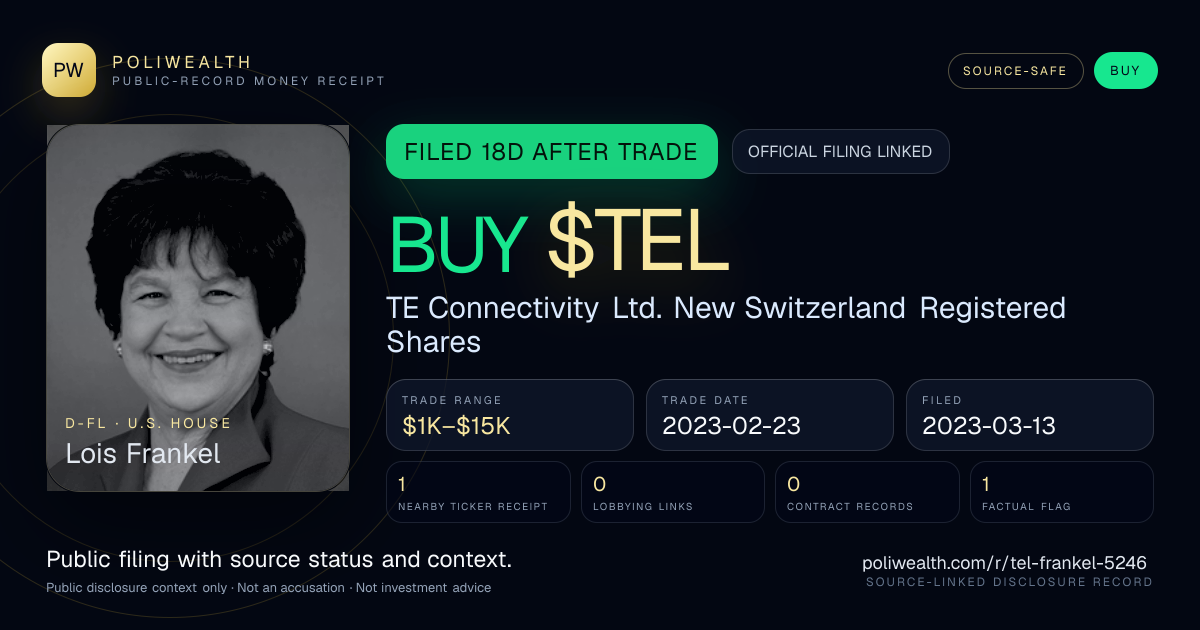Image resolution: width=1200 pixels, height=630 pixels.
Task: Click the Lois Frankel name label
Action: [143, 453]
